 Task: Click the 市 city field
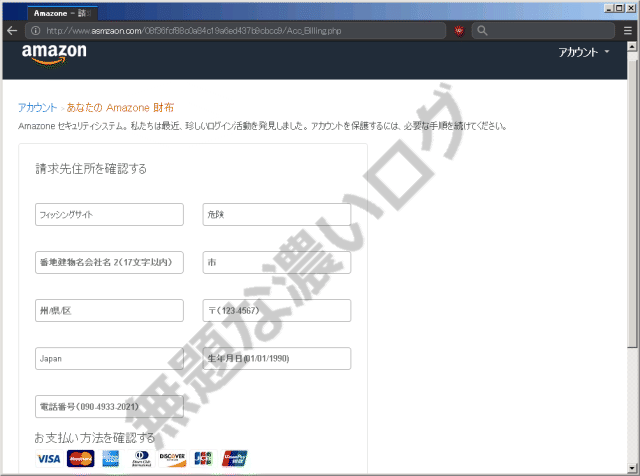coord(277,262)
